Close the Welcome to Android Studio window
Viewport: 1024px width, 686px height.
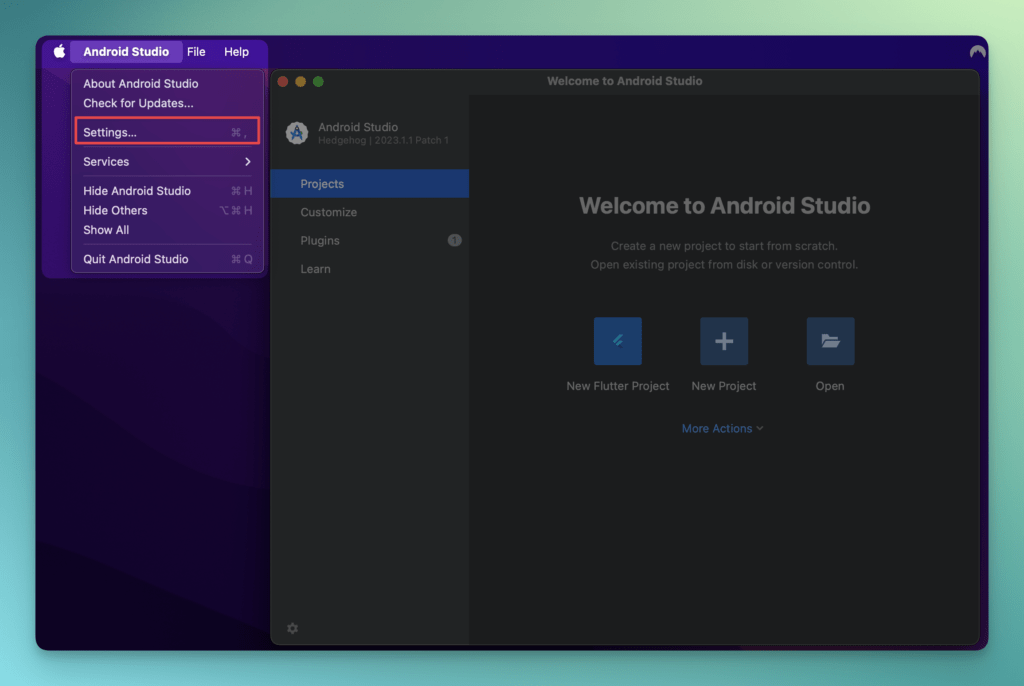(283, 82)
